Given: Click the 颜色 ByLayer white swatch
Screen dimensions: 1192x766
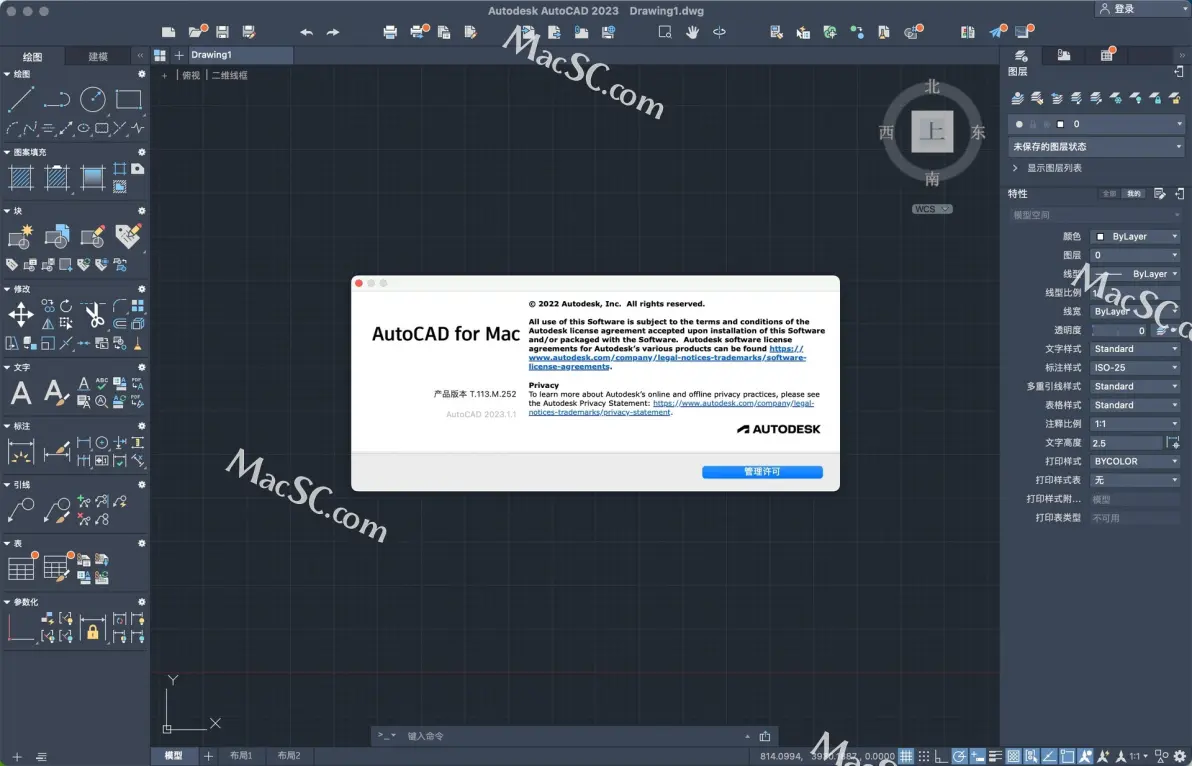Looking at the screenshot, I should tap(1100, 237).
